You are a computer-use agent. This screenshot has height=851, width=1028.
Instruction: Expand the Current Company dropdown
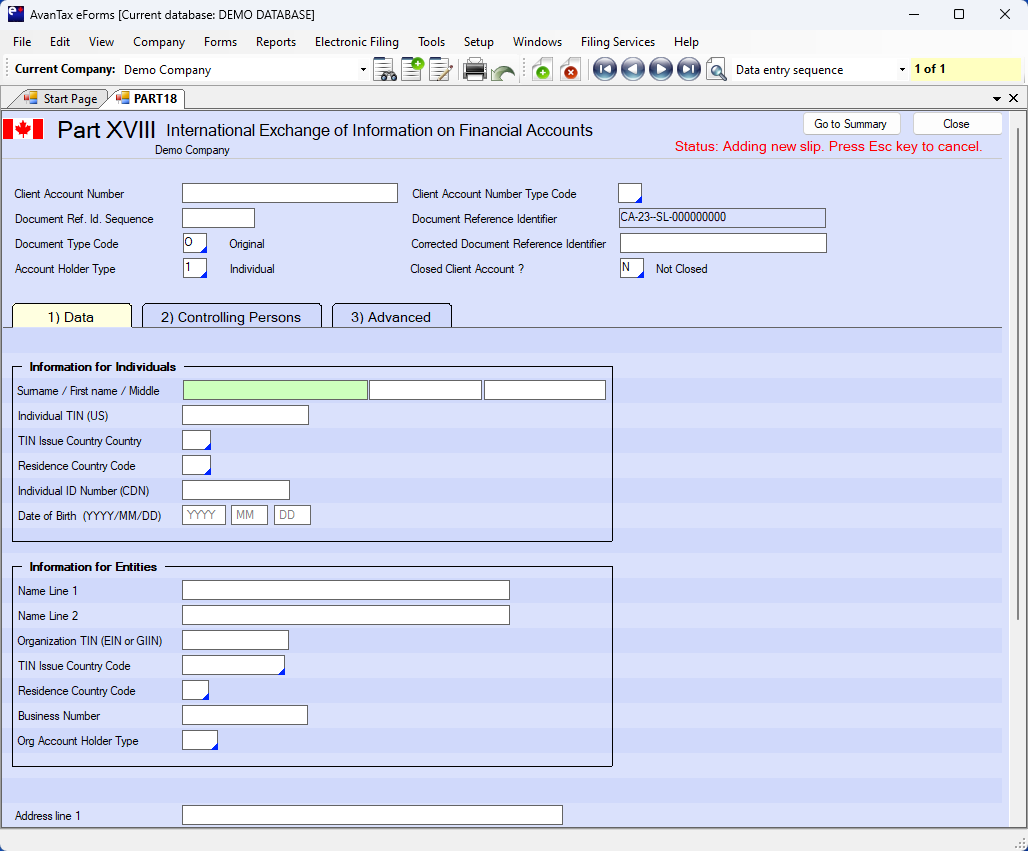pos(363,70)
